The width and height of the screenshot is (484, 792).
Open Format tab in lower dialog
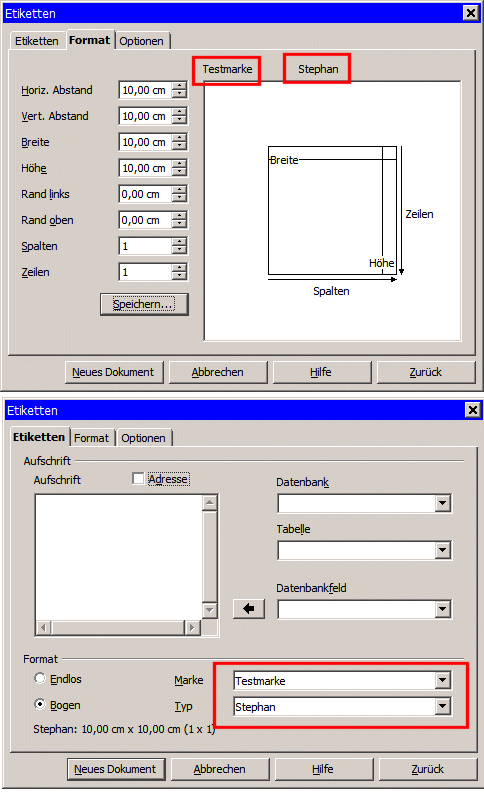click(91, 438)
